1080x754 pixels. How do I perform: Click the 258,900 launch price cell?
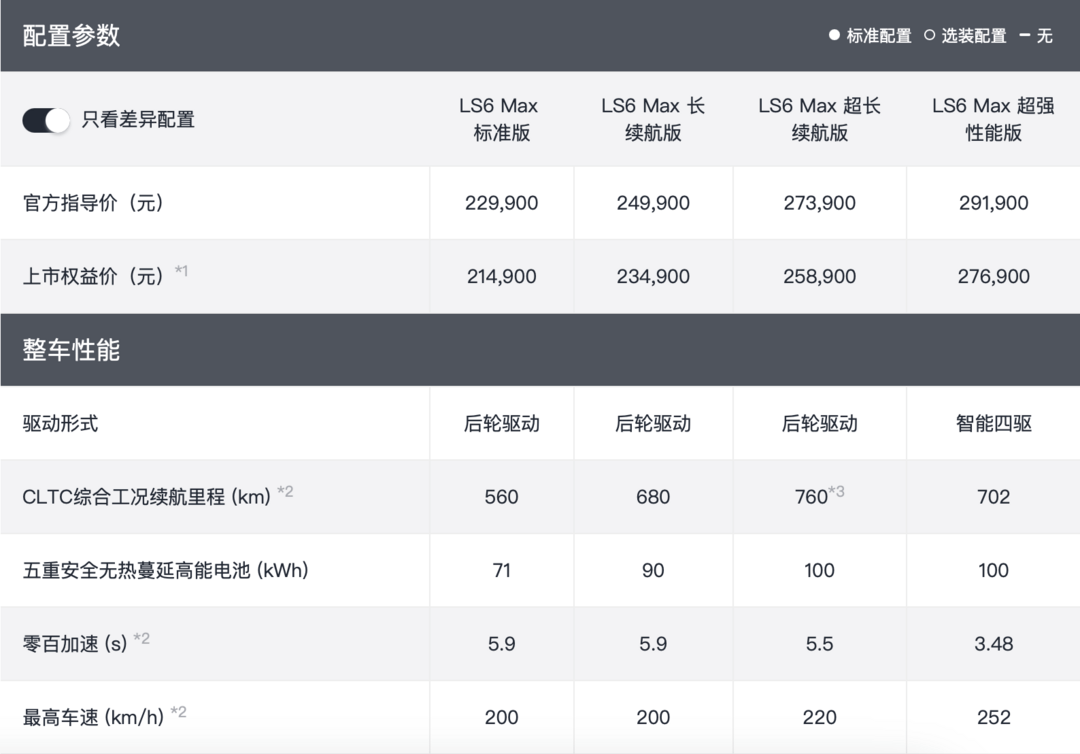[x=820, y=276]
